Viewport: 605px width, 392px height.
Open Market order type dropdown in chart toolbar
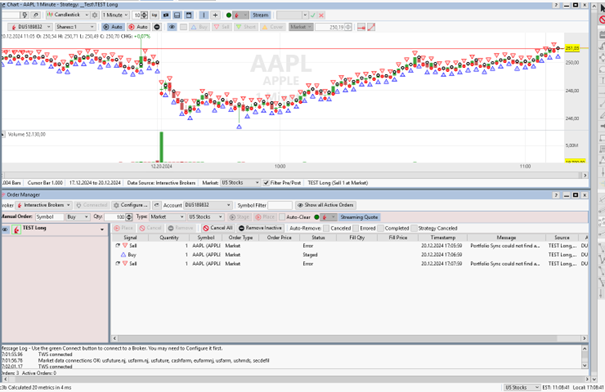[301, 27]
